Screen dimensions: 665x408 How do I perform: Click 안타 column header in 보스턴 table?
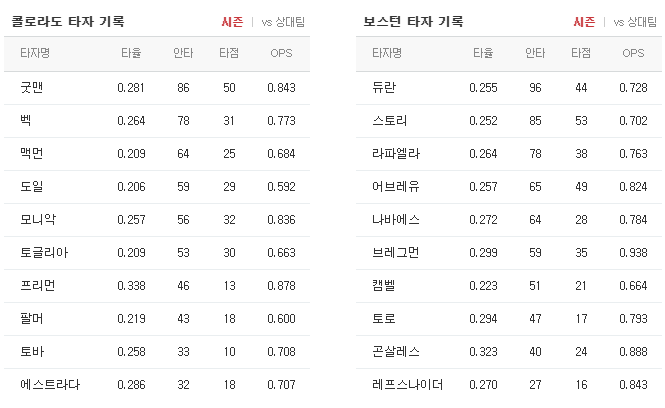click(535, 53)
